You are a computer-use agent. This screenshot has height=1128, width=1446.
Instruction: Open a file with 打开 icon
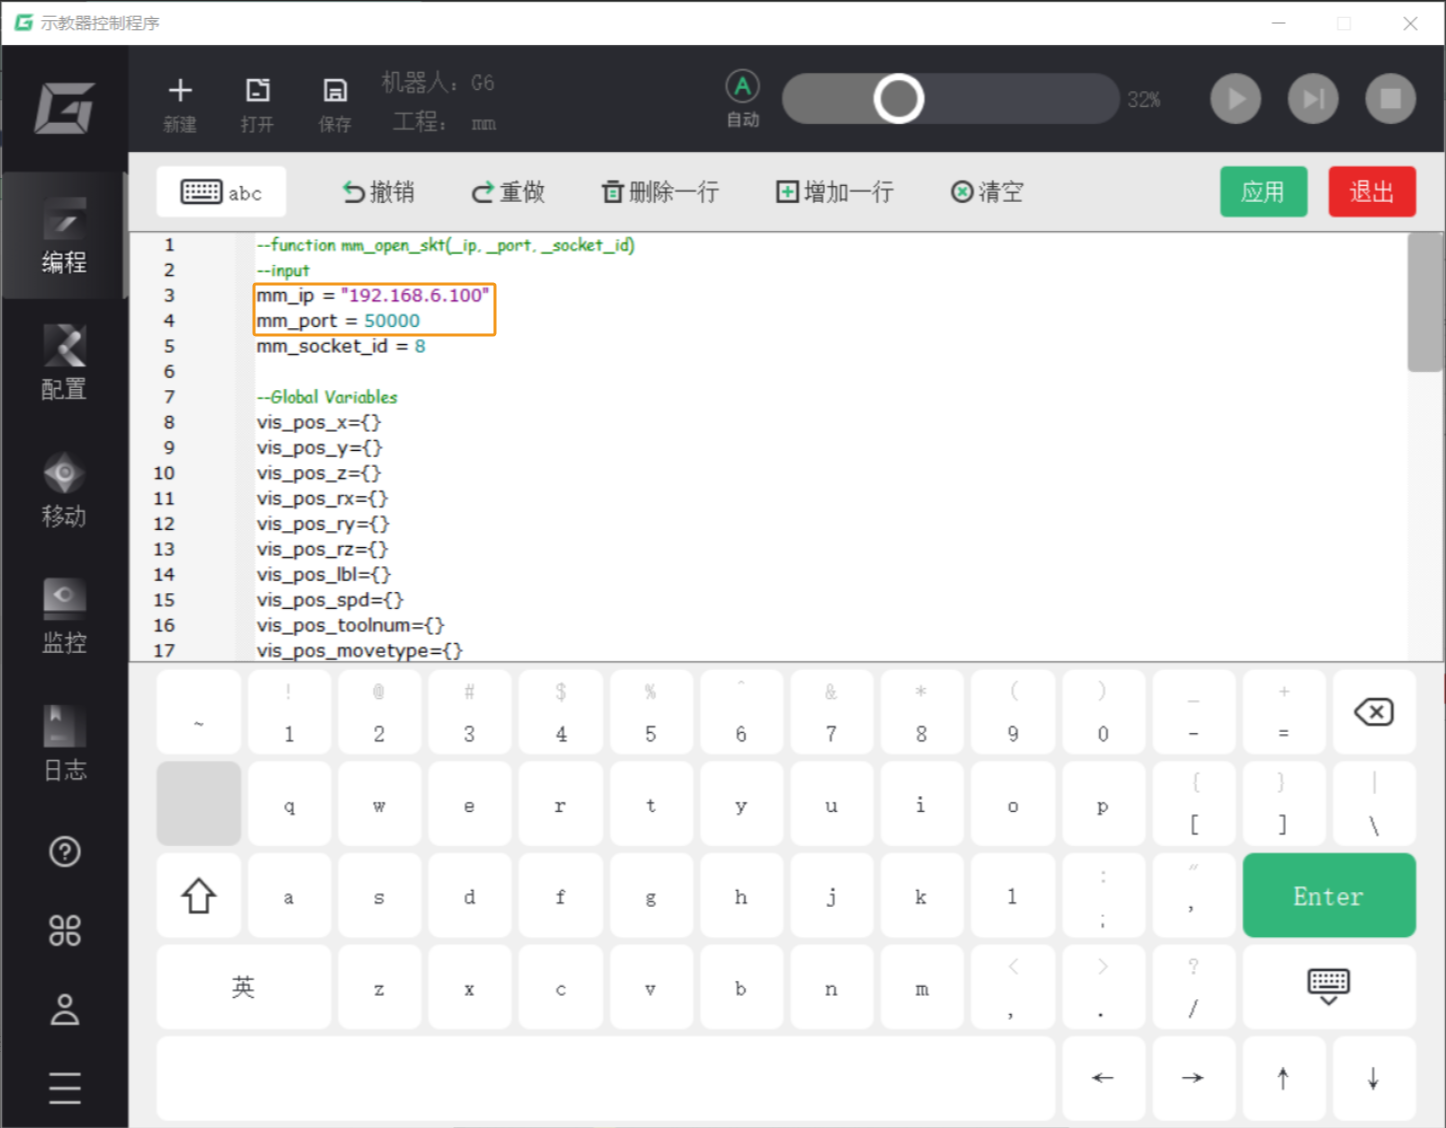click(x=257, y=103)
